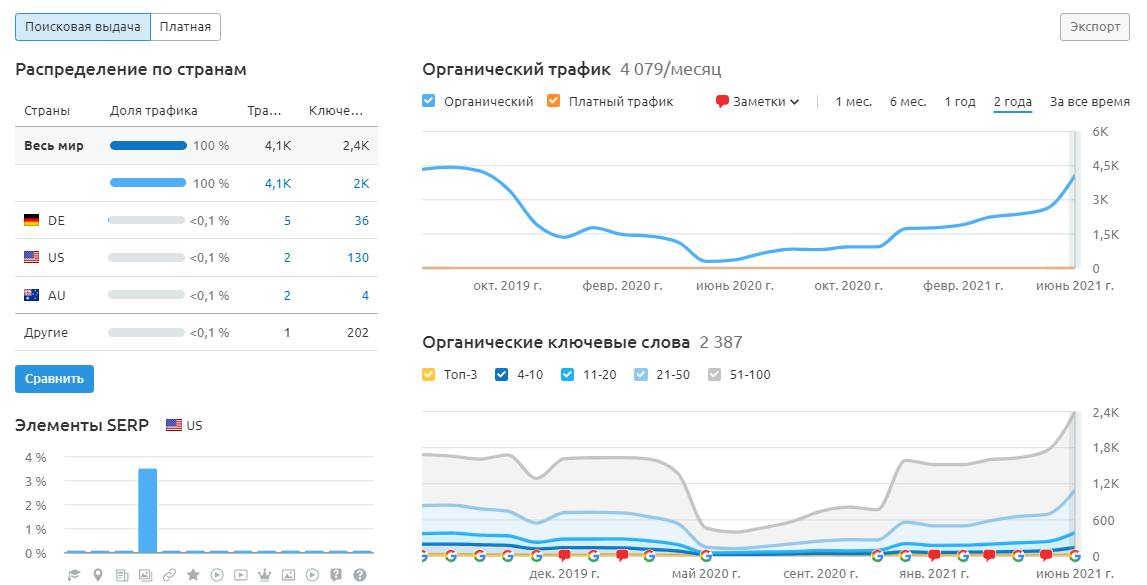Disable the 51-100 keywords checkbox
Screen dimensions: 1147x585
pyautogui.click(x=714, y=375)
